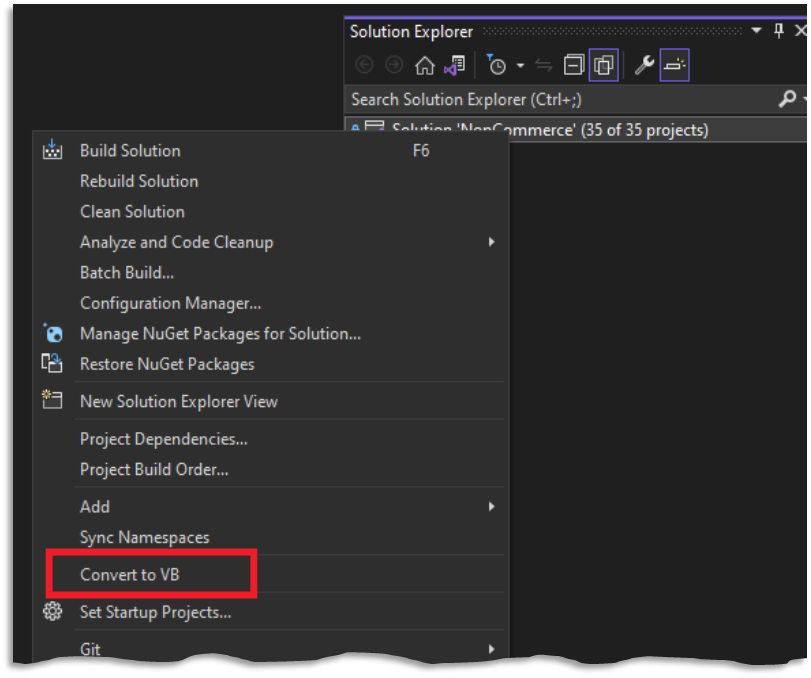Click Restore NuGet Packages

tap(168, 363)
